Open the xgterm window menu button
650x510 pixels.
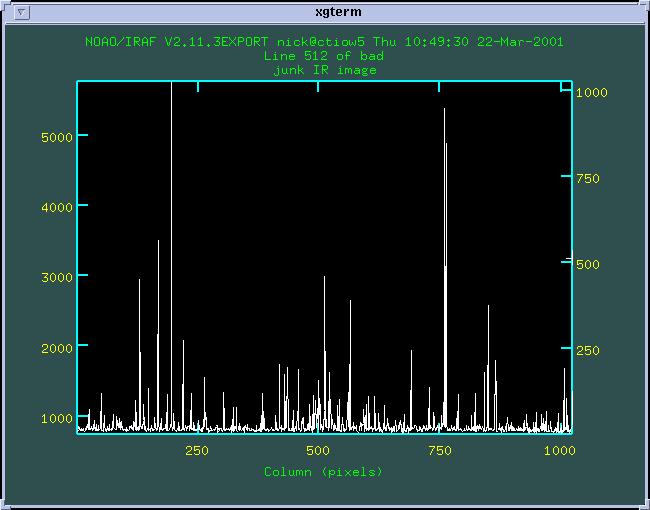coord(22,12)
